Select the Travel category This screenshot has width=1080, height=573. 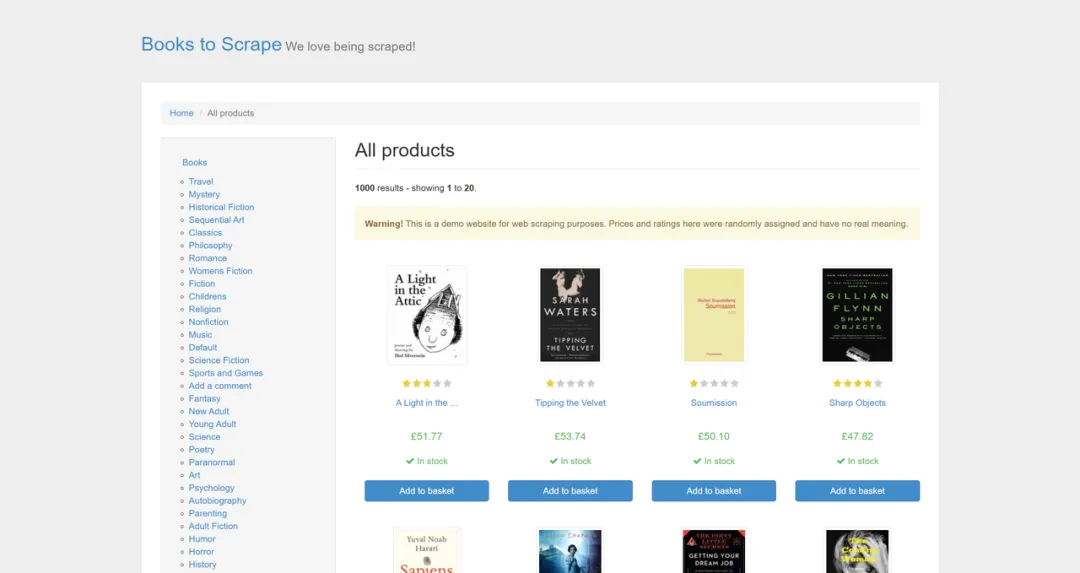tap(200, 182)
